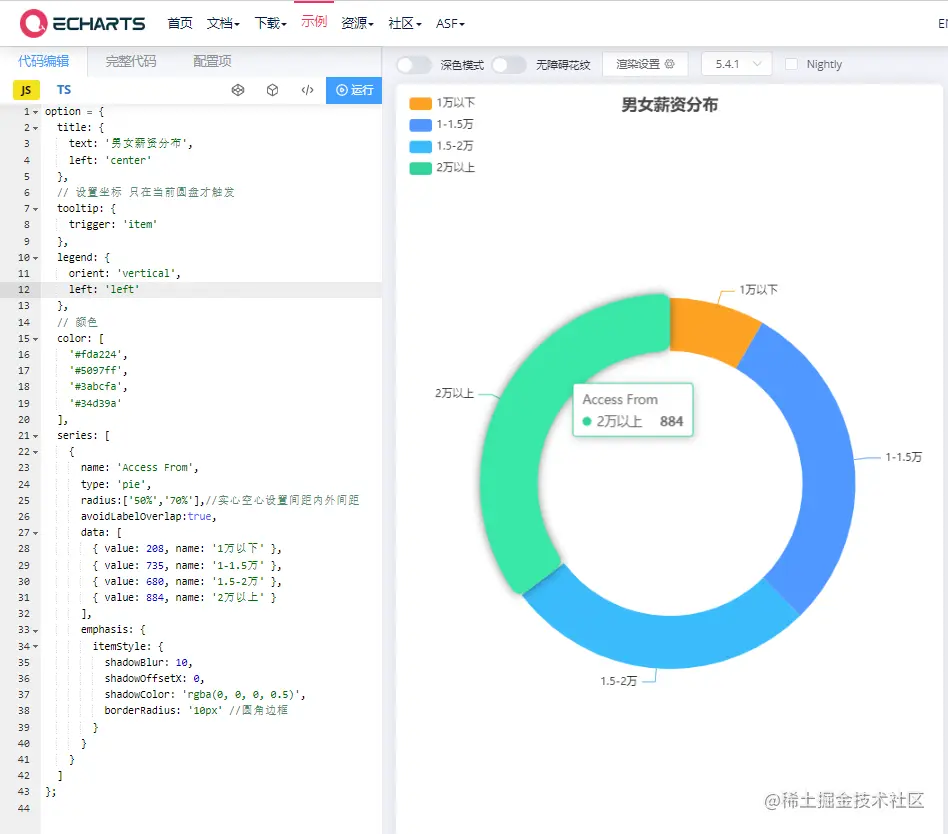
Task: Toggle legend item 1.5-2万 cyan swatch
Action: tap(420, 147)
